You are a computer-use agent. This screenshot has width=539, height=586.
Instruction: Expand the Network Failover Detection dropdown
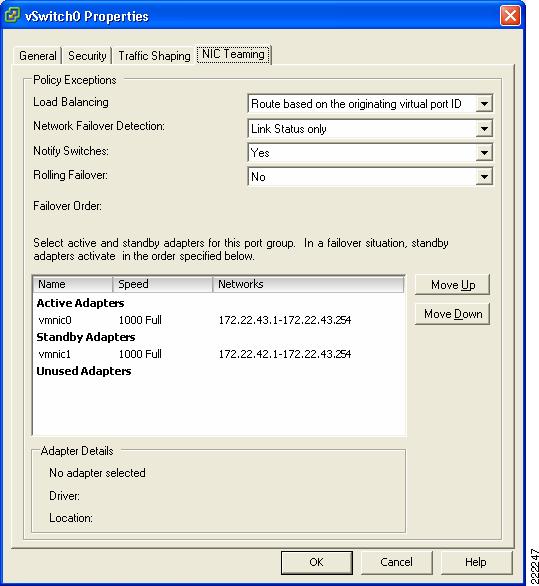tap(484, 129)
